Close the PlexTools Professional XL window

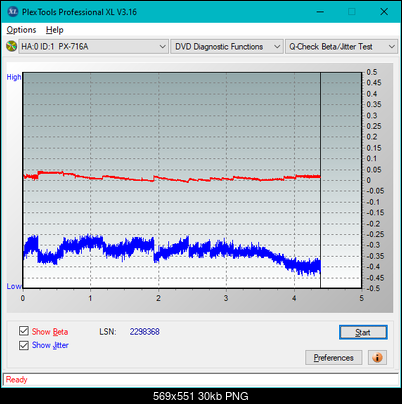click(x=384, y=12)
